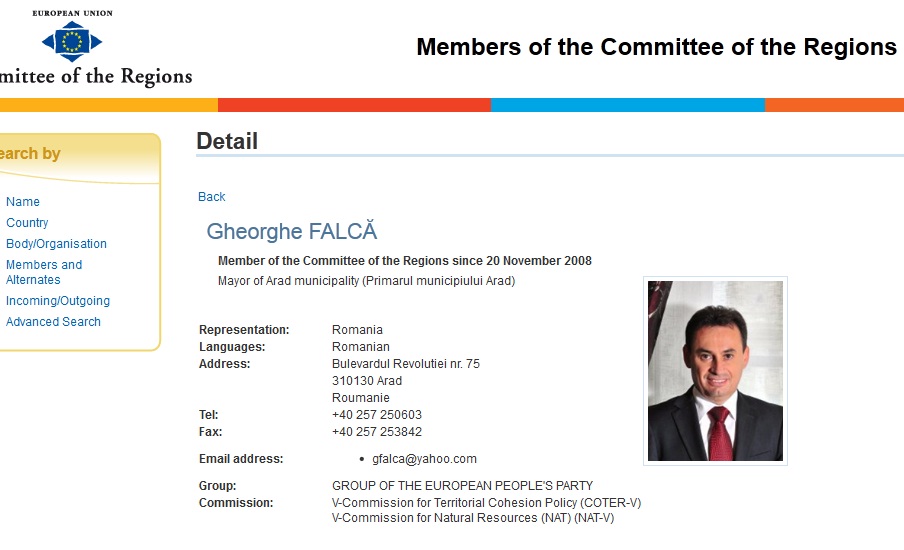The height and width of the screenshot is (550, 904).
Task: Click the Members of the Committee of the Regions title
Action: click(x=657, y=47)
